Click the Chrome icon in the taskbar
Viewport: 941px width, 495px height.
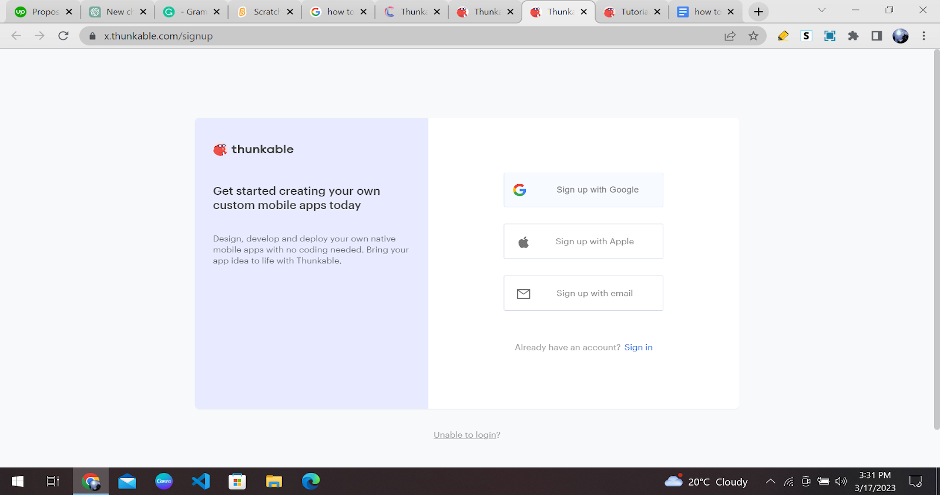point(91,481)
